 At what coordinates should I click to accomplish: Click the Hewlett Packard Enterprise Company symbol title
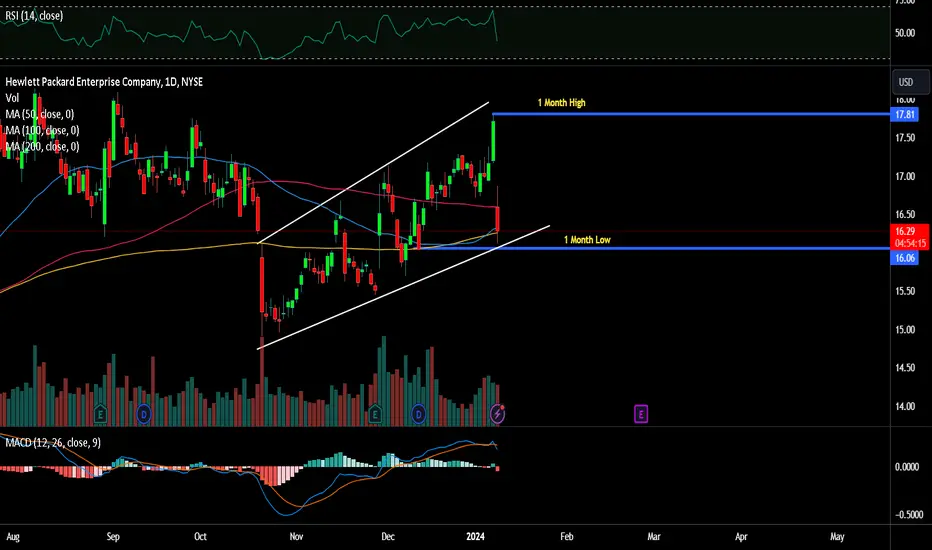click(104, 82)
